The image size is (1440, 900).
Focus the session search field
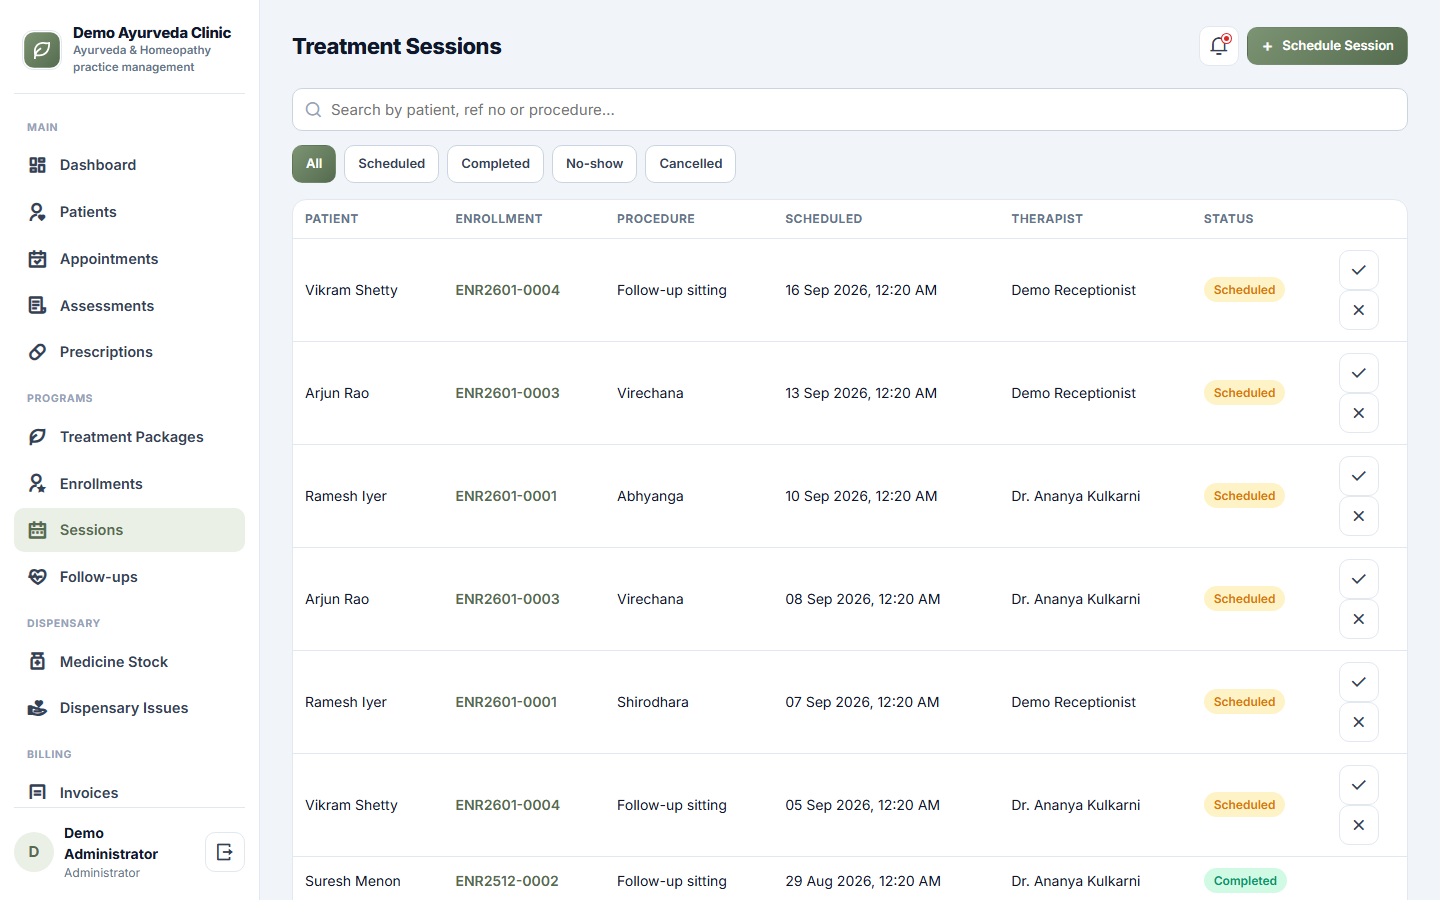pos(850,110)
